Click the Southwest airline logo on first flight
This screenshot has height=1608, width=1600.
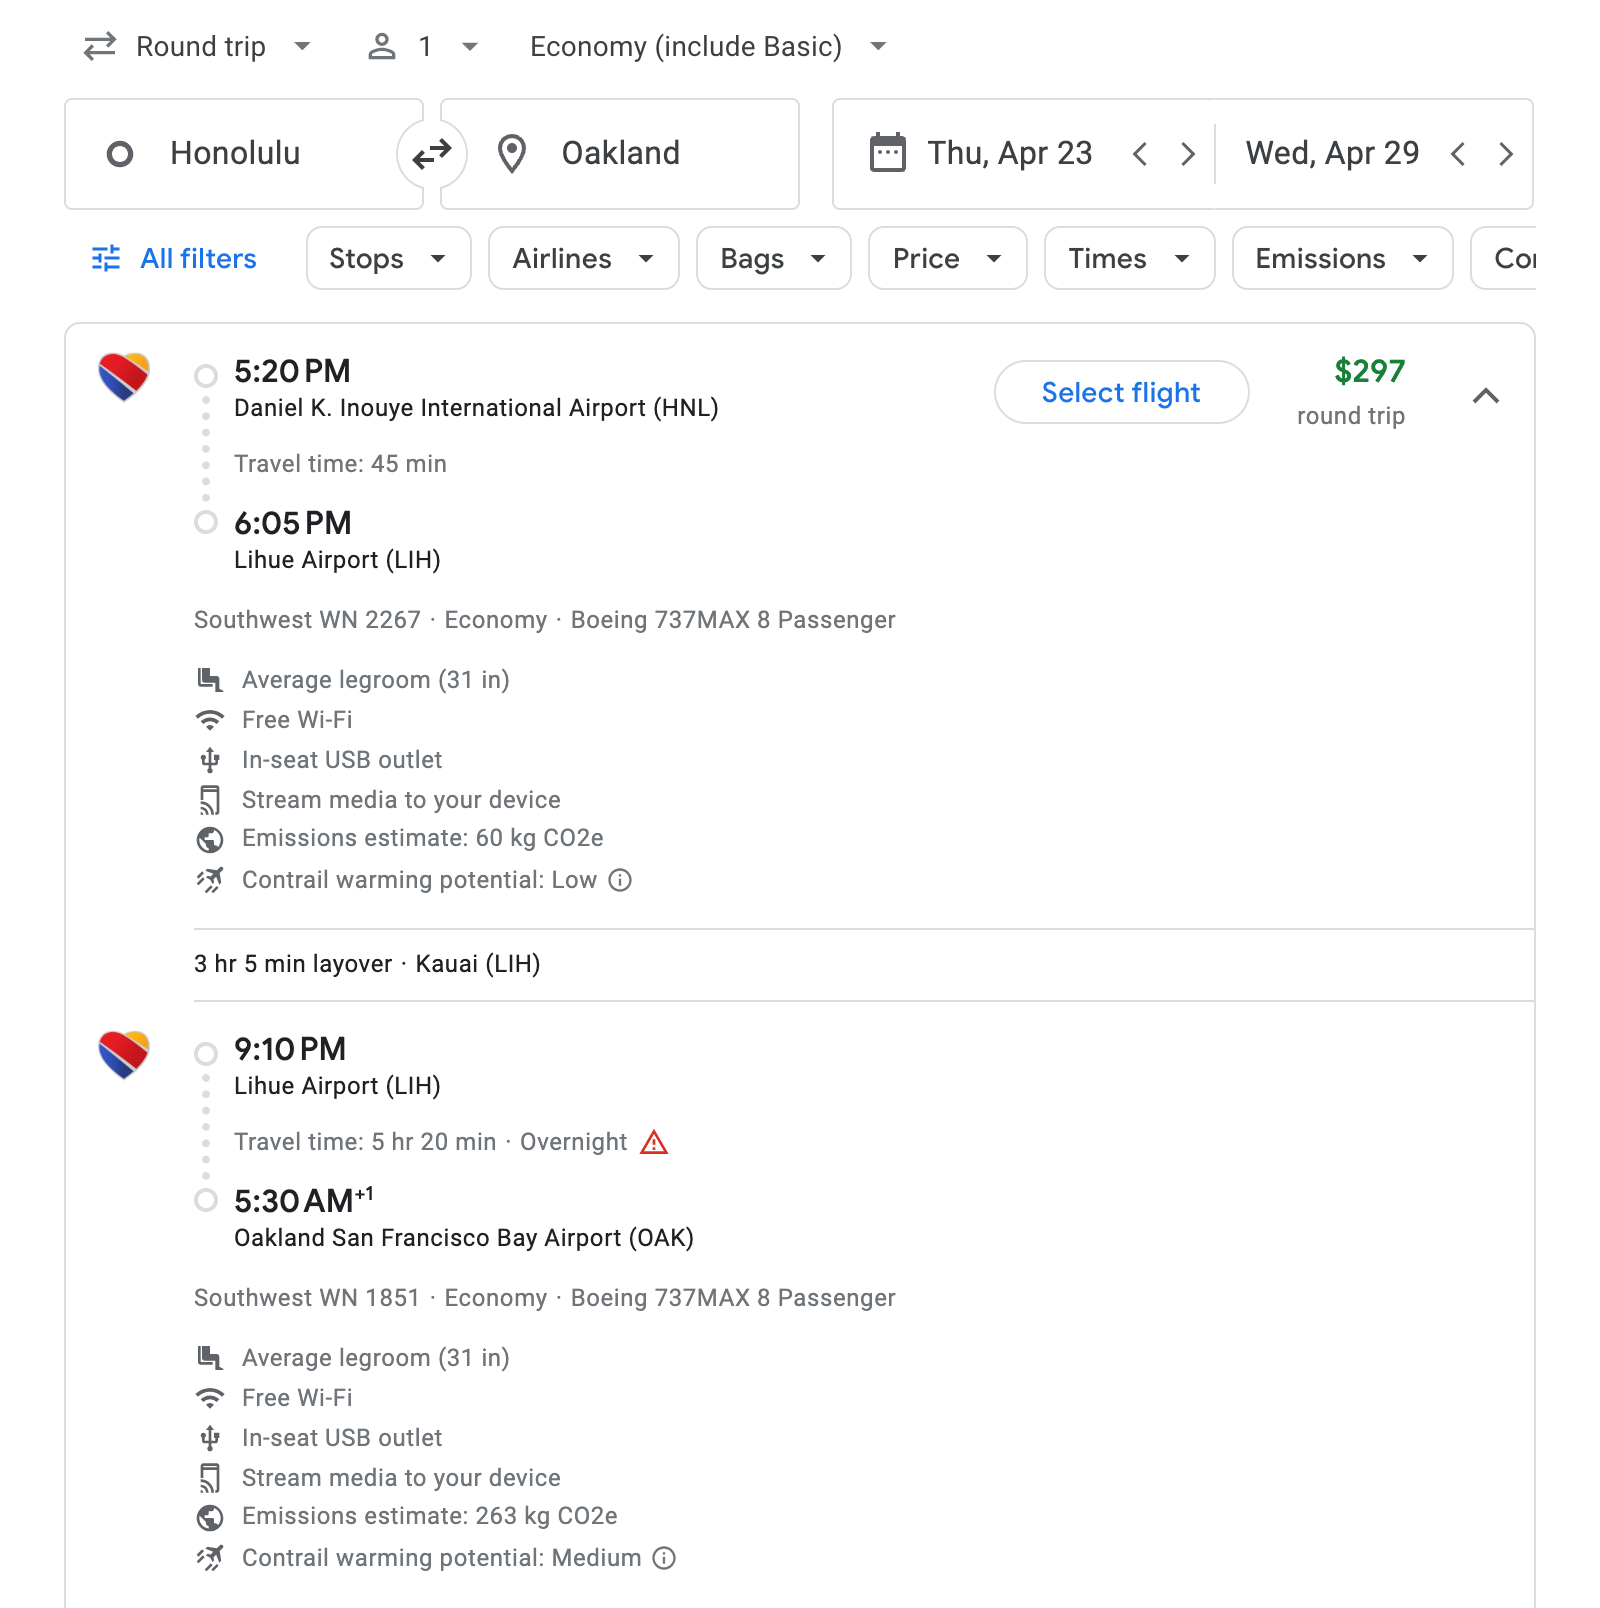point(124,377)
